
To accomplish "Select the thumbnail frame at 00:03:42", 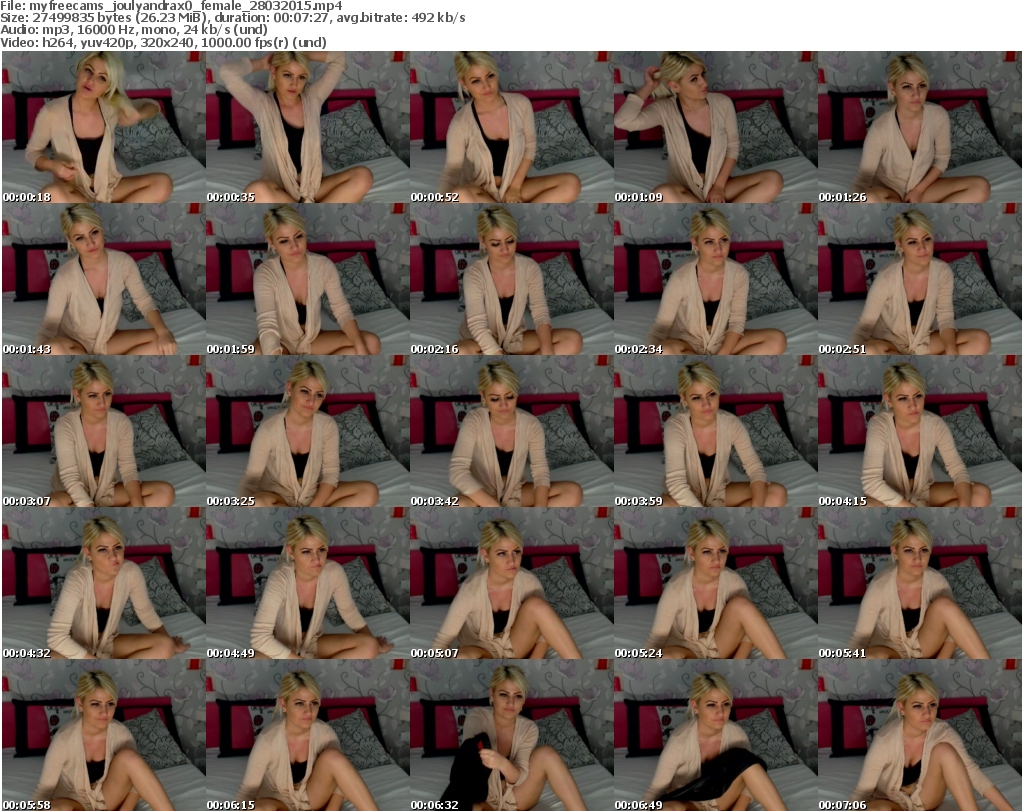I will [511, 432].
